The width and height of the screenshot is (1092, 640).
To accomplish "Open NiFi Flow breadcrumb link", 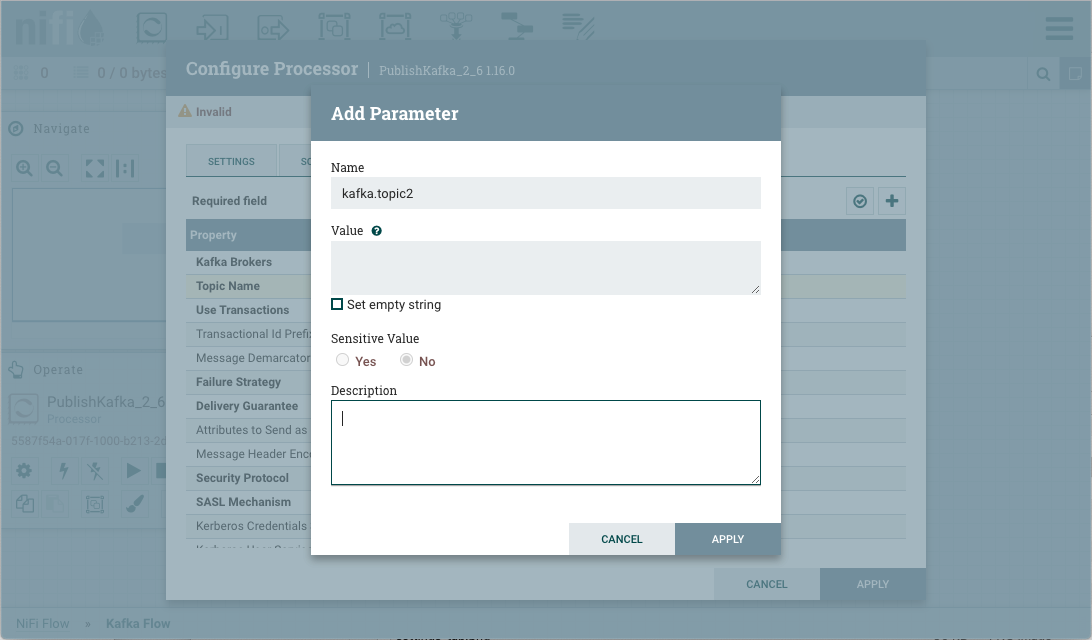I will pos(43,623).
